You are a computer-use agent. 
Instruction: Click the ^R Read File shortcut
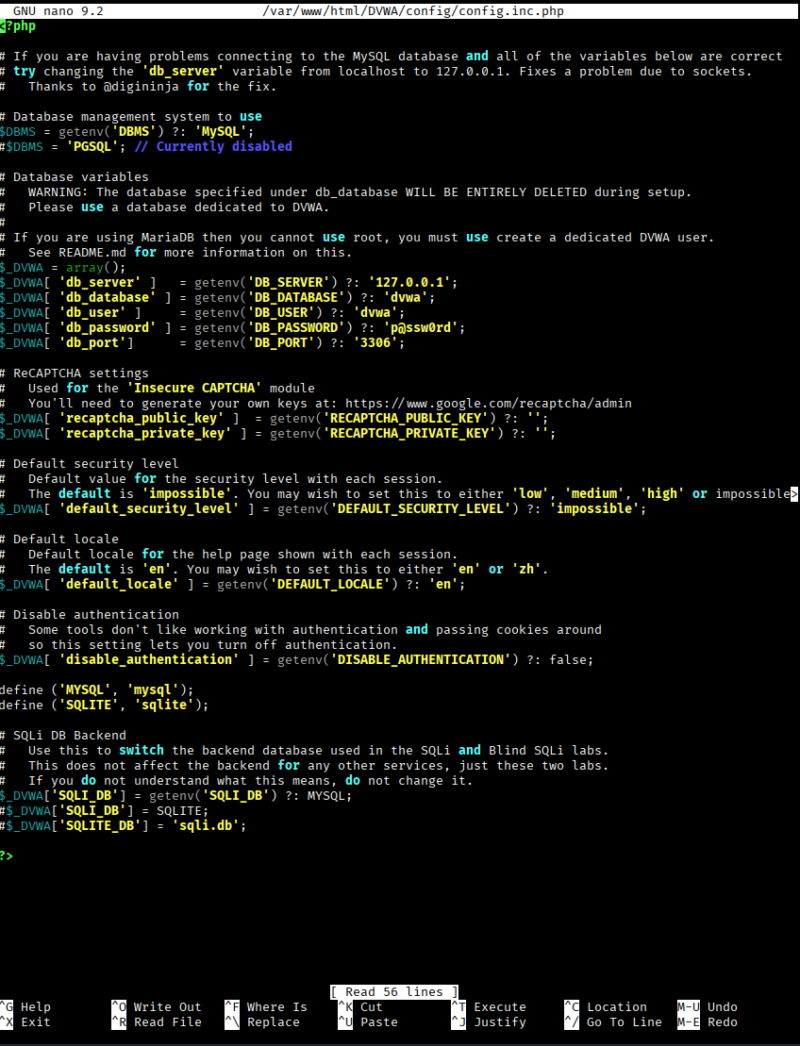pos(157,1022)
